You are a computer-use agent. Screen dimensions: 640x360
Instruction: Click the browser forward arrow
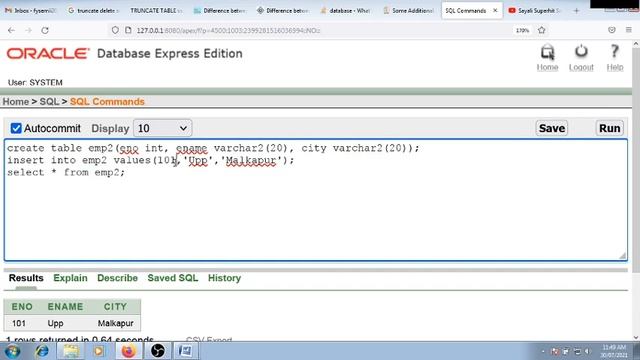coord(28,30)
